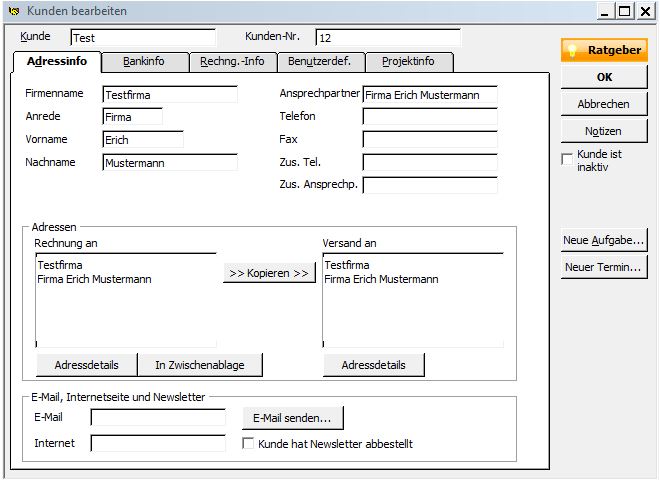Maximize the Kunden bearbeiten window
This screenshot has height=481, width=660.
tap(625, 11)
